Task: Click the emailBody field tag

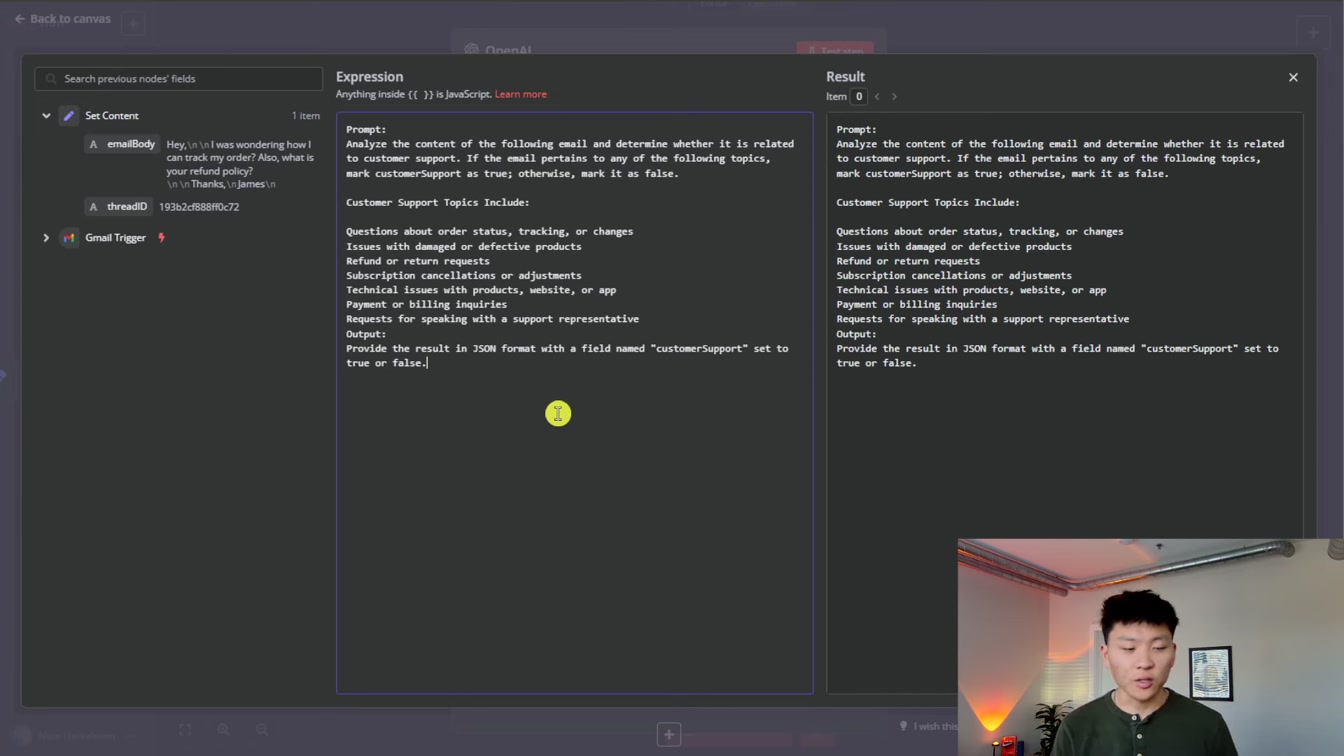Action: pyautogui.click(x=122, y=144)
